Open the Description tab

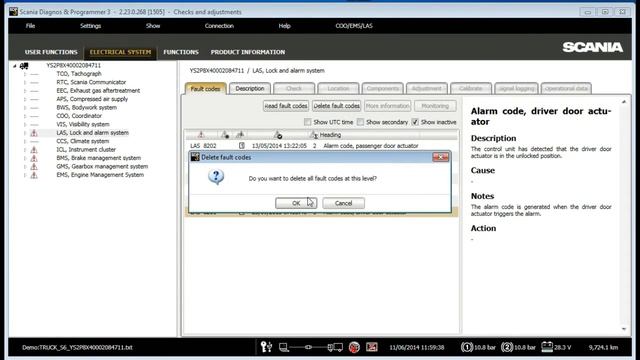(x=250, y=89)
